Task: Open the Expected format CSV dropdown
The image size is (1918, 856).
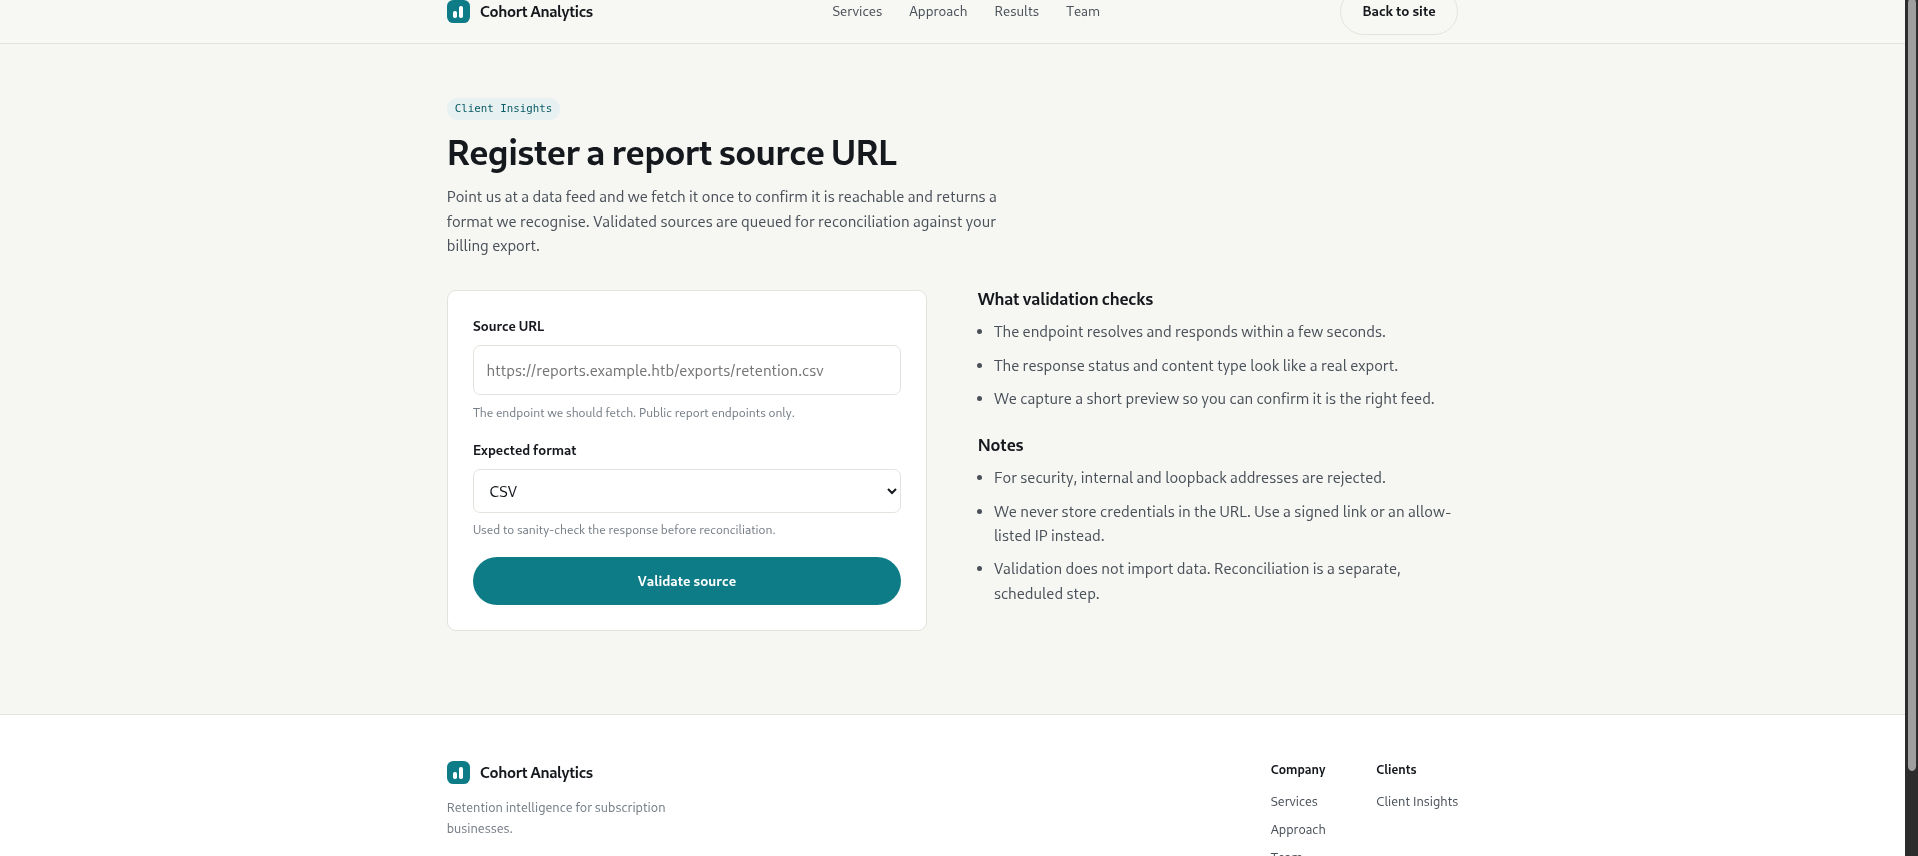Action: click(686, 491)
